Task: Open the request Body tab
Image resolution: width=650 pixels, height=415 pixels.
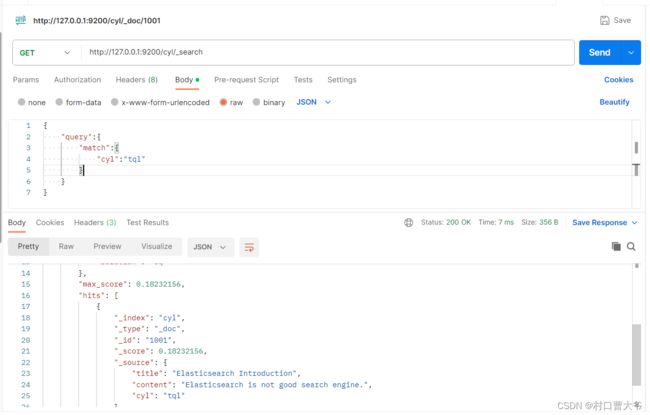Action: [187, 80]
